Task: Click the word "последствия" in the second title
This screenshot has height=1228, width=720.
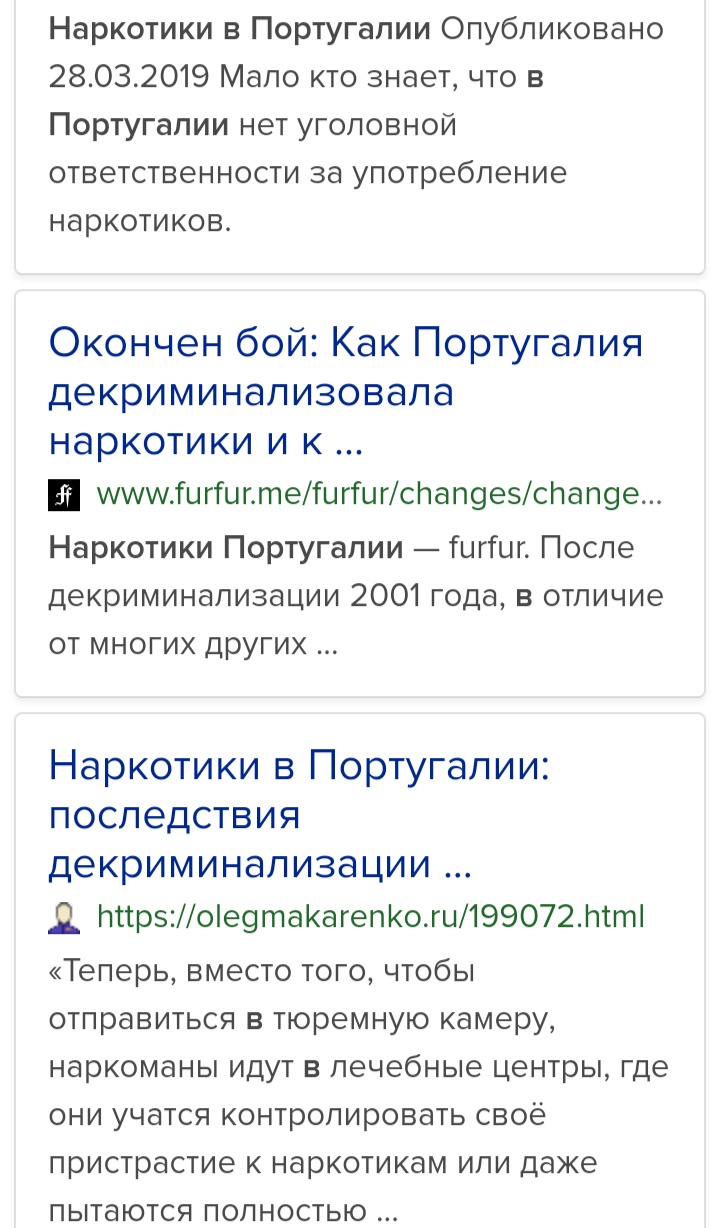Action: [x=174, y=815]
